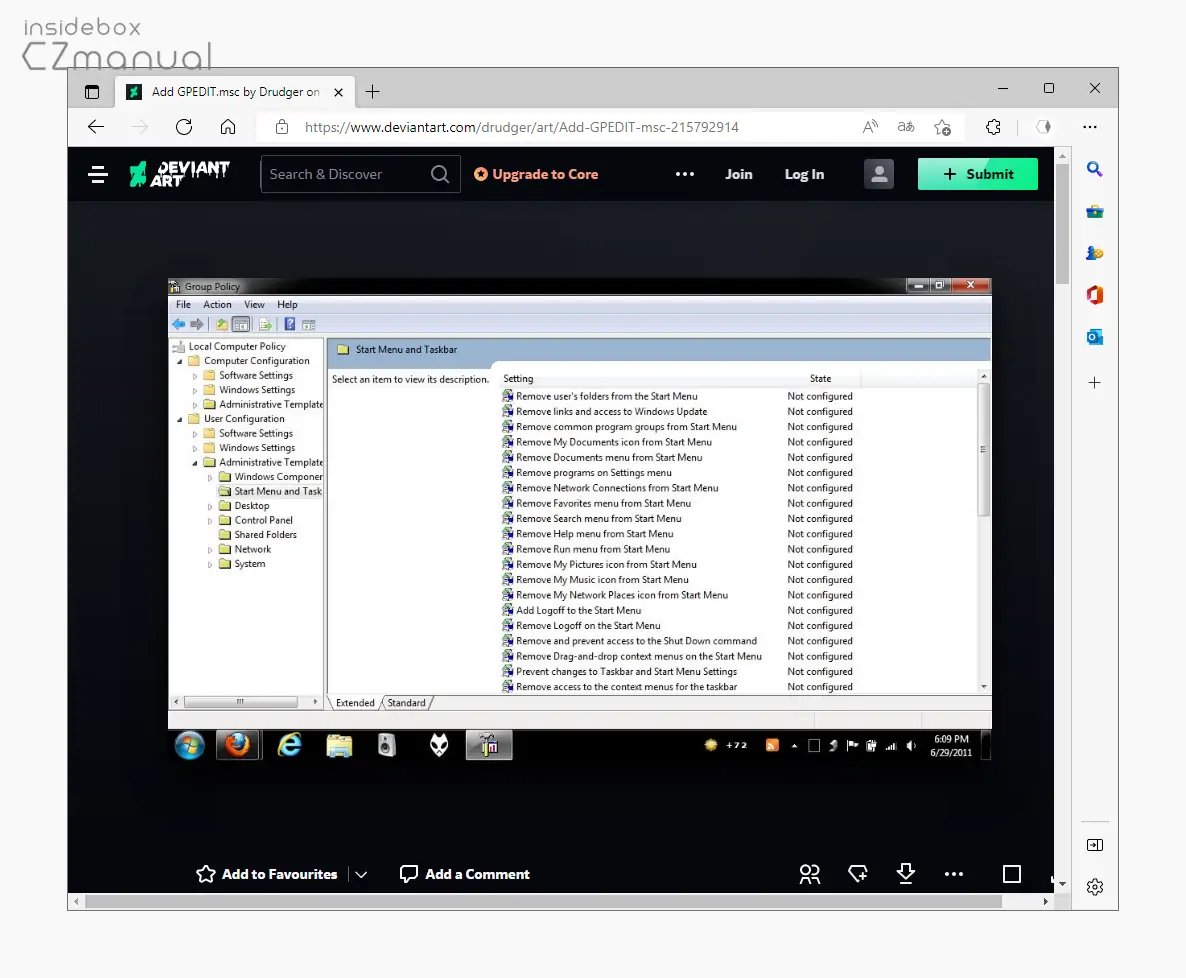This screenshot has height=978, width=1186.
Task: Click the Search & Discover input field
Action: tap(345, 174)
